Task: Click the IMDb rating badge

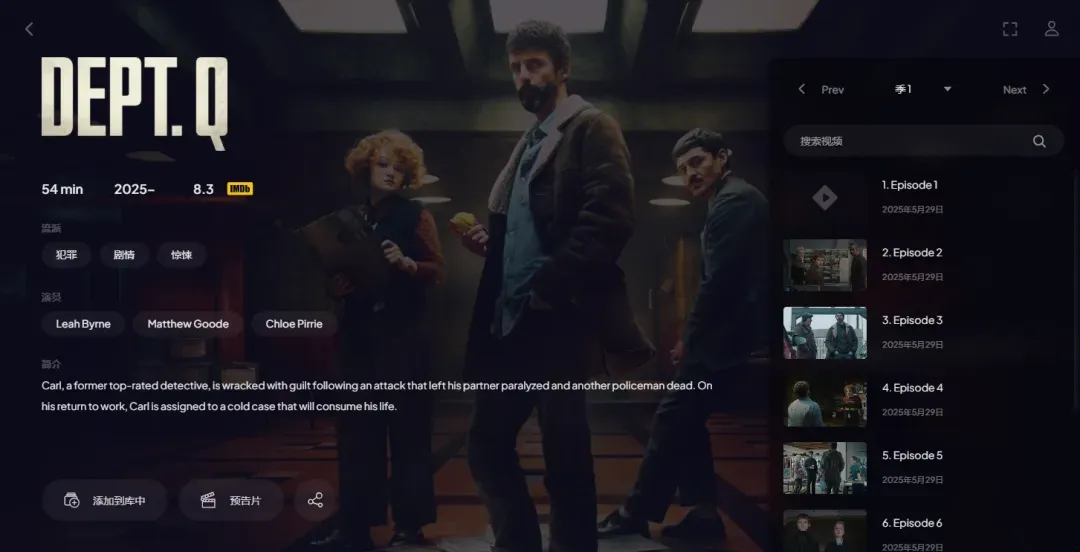Action: click(240, 189)
